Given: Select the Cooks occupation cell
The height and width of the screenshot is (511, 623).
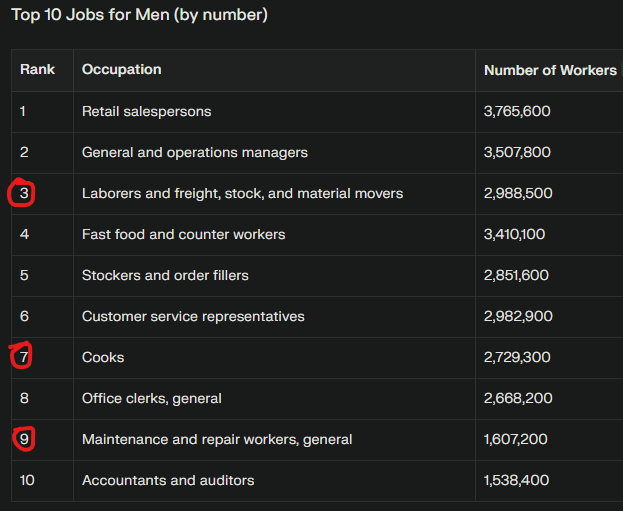Looking at the screenshot, I should (x=103, y=357).
